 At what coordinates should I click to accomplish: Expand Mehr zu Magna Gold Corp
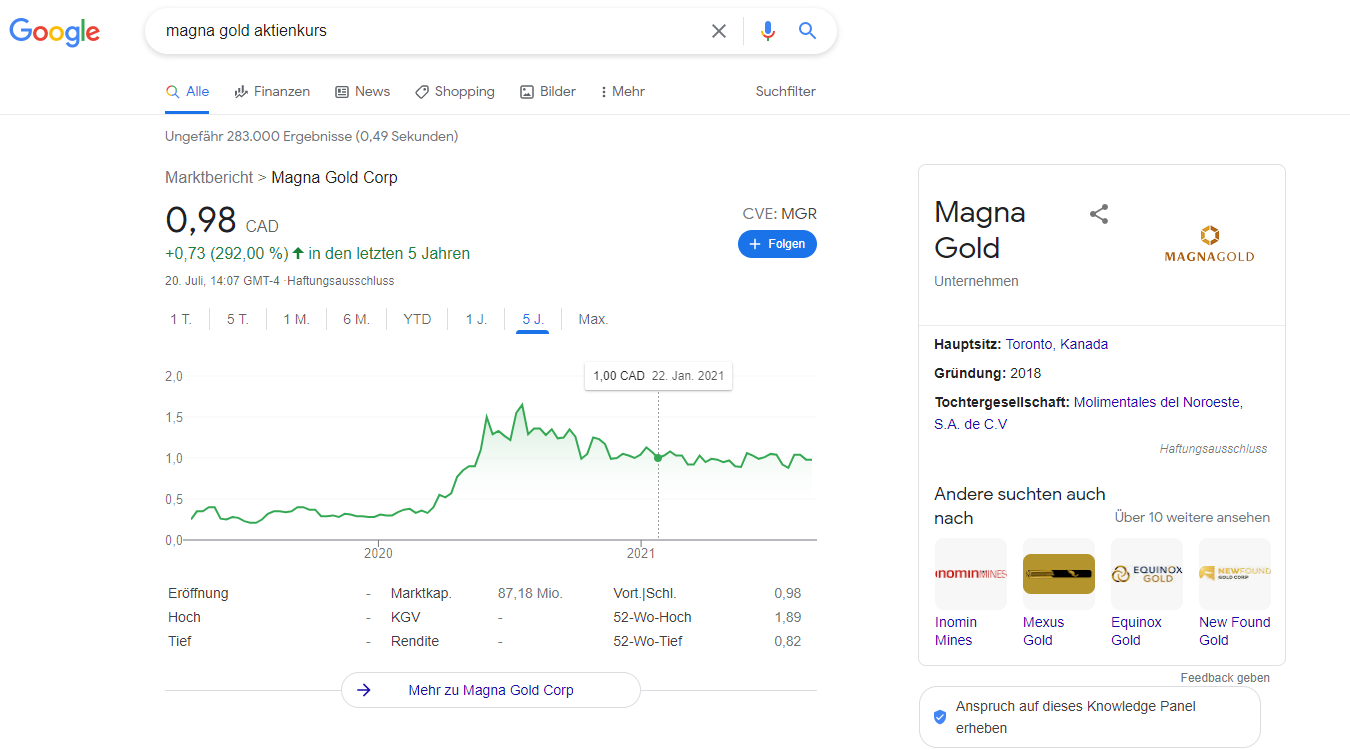point(490,690)
